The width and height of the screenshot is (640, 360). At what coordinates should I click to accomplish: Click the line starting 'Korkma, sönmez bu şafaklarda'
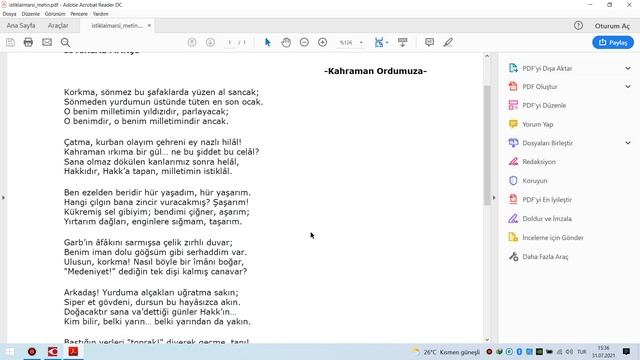161,92
